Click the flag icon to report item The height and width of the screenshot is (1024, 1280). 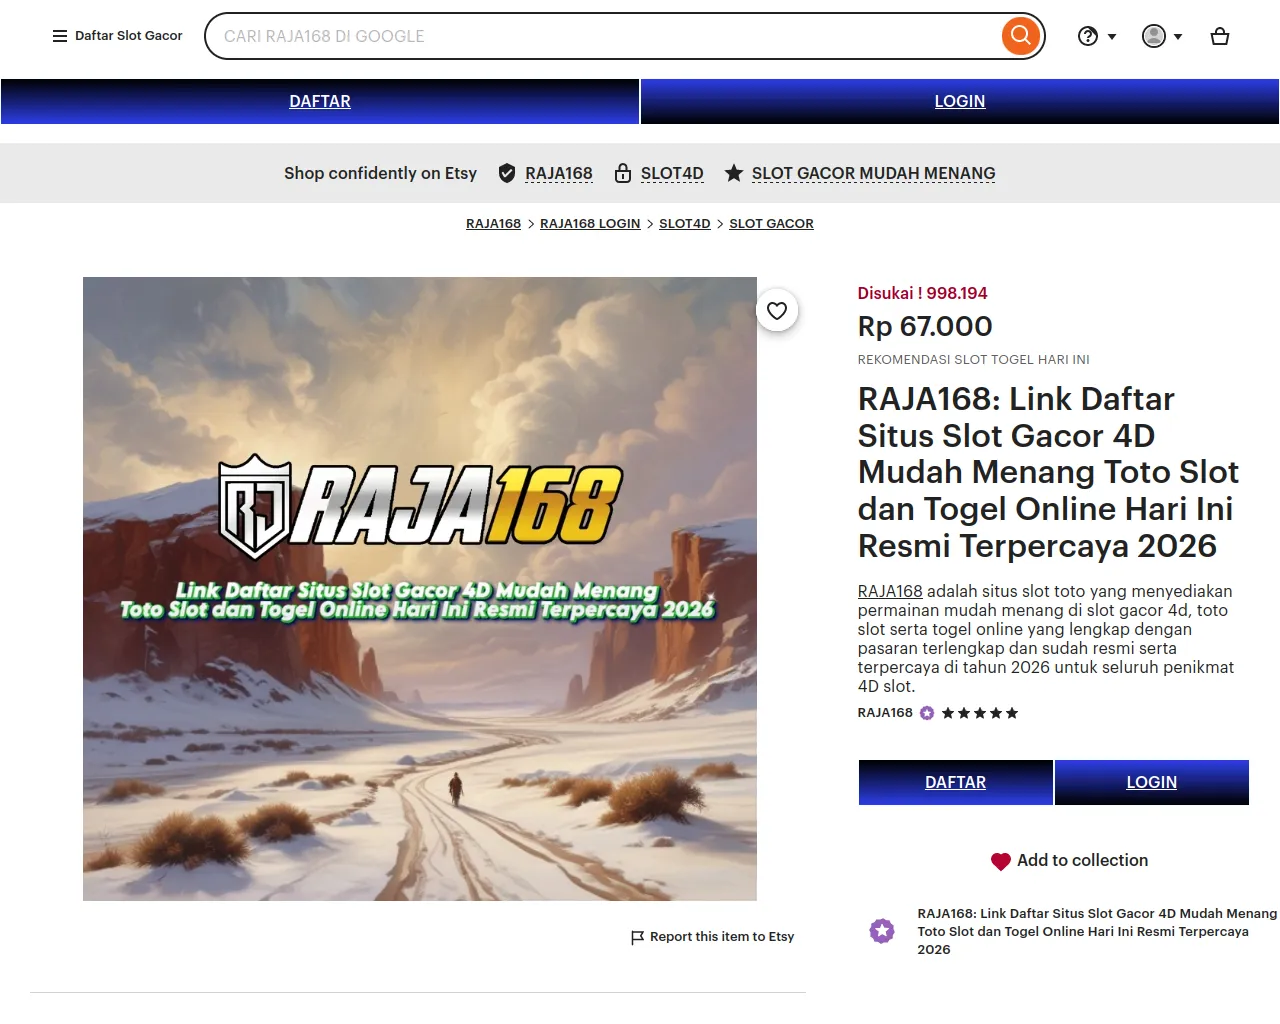pyautogui.click(x=637, y=937)
